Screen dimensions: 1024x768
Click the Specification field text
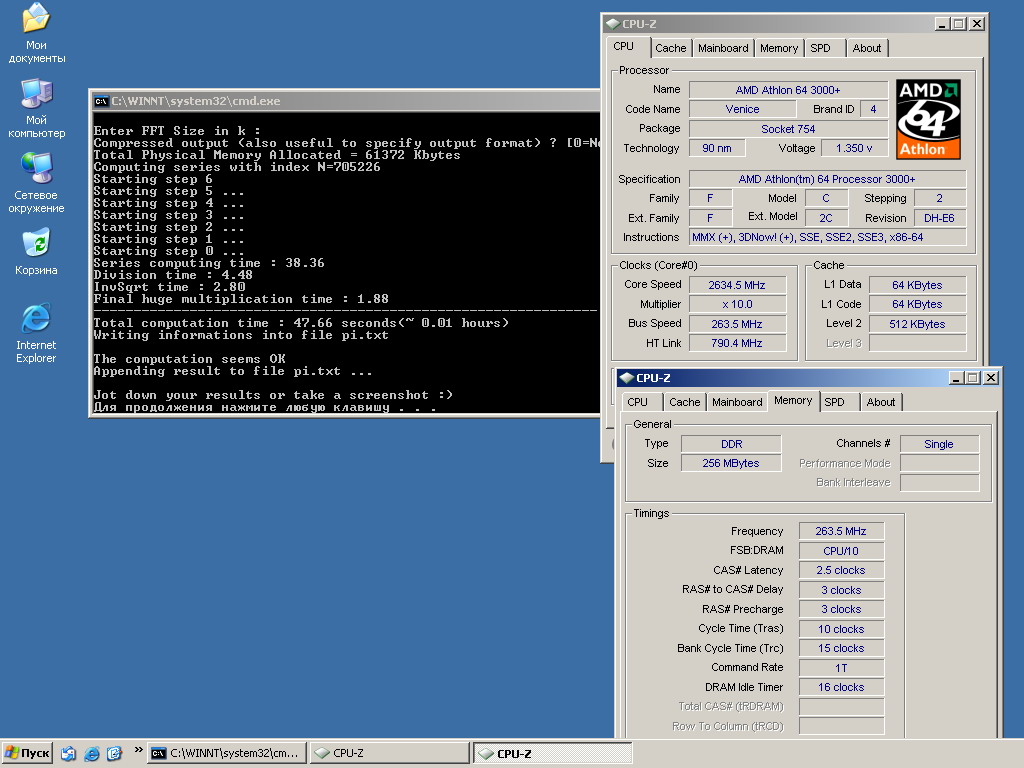(x=827, y=179)
